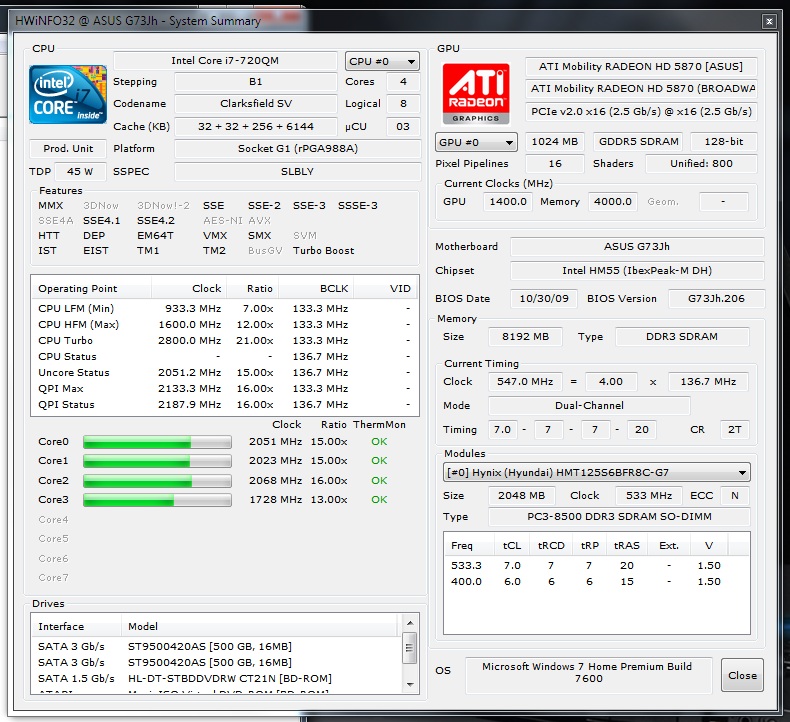The image size is (790, 722).
Task: Click the Model column header in Drives
Action: pyautogui.click(x=143, y=627)
